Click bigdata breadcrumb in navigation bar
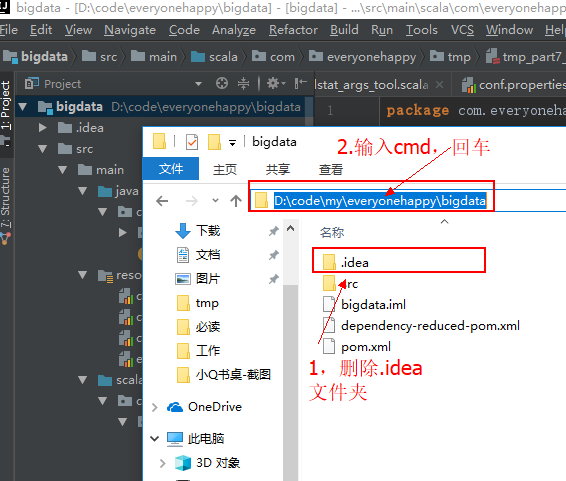 35,57
